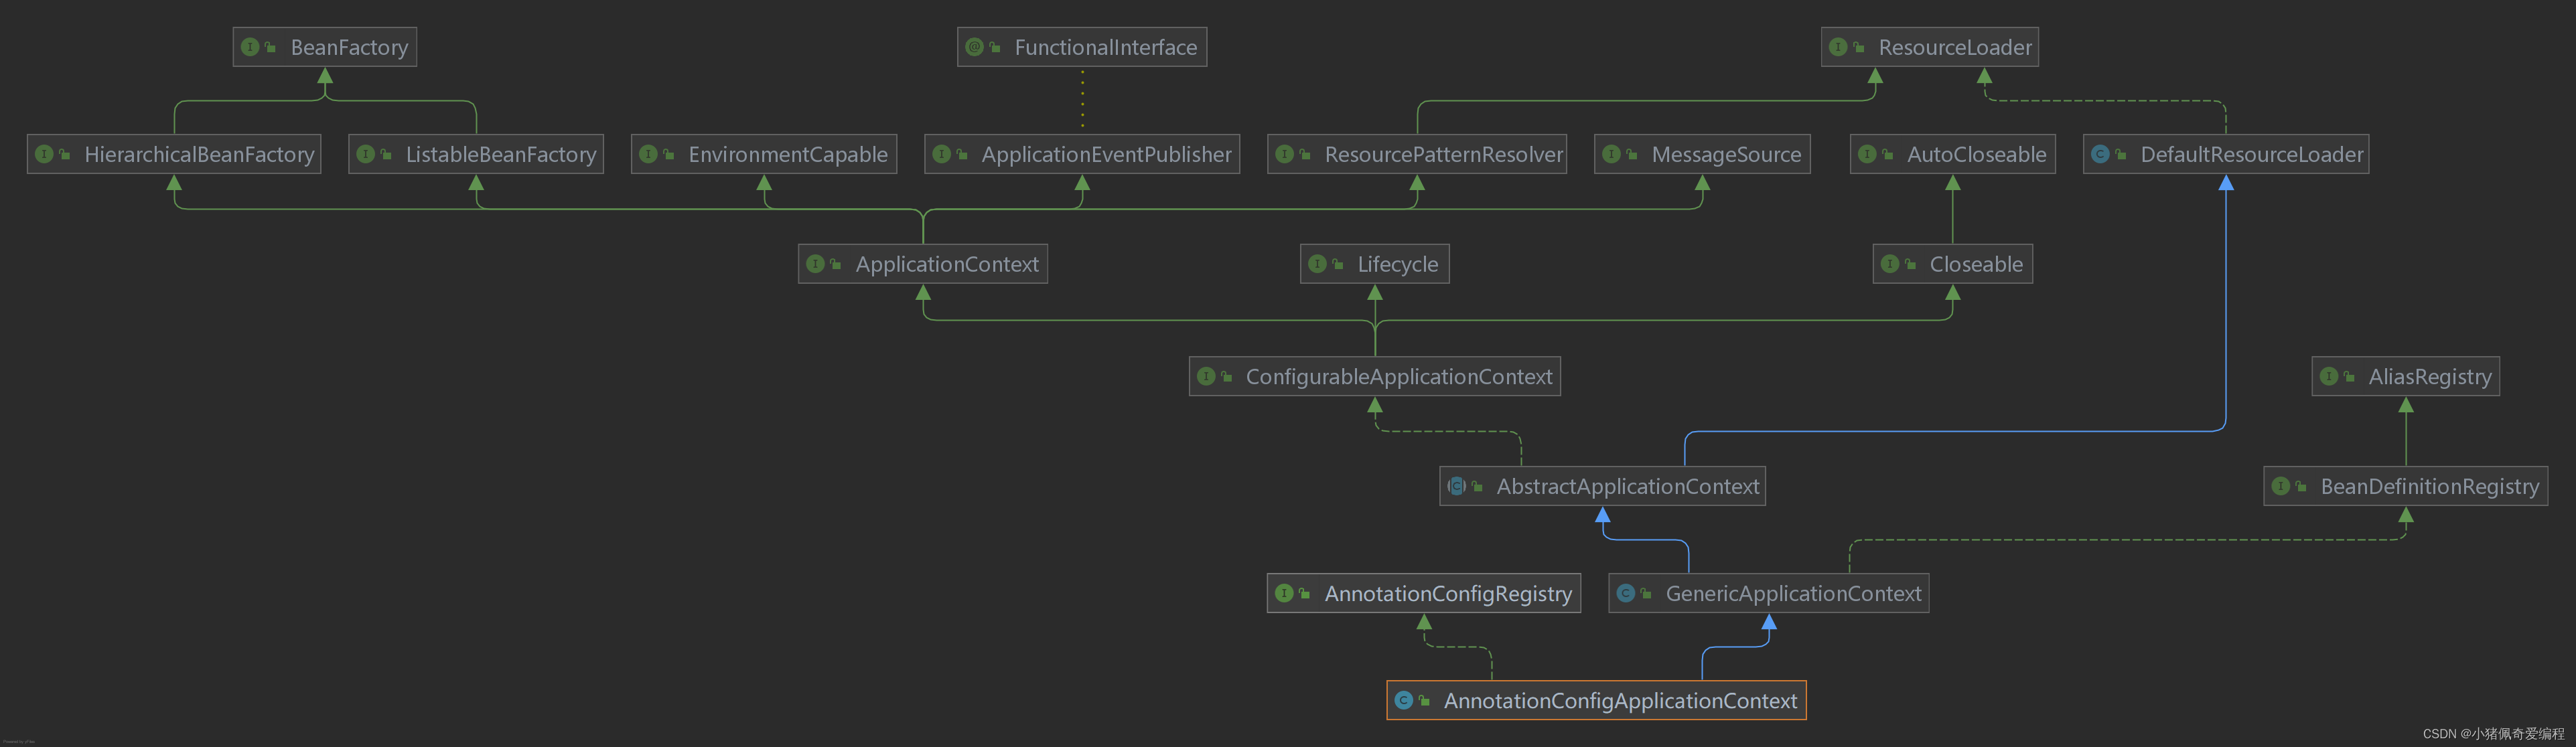Viewport: 2576px width, 747px height.
Task: Click the ApplicationEventPublisher interface icon
Action: tap(941, 154)
